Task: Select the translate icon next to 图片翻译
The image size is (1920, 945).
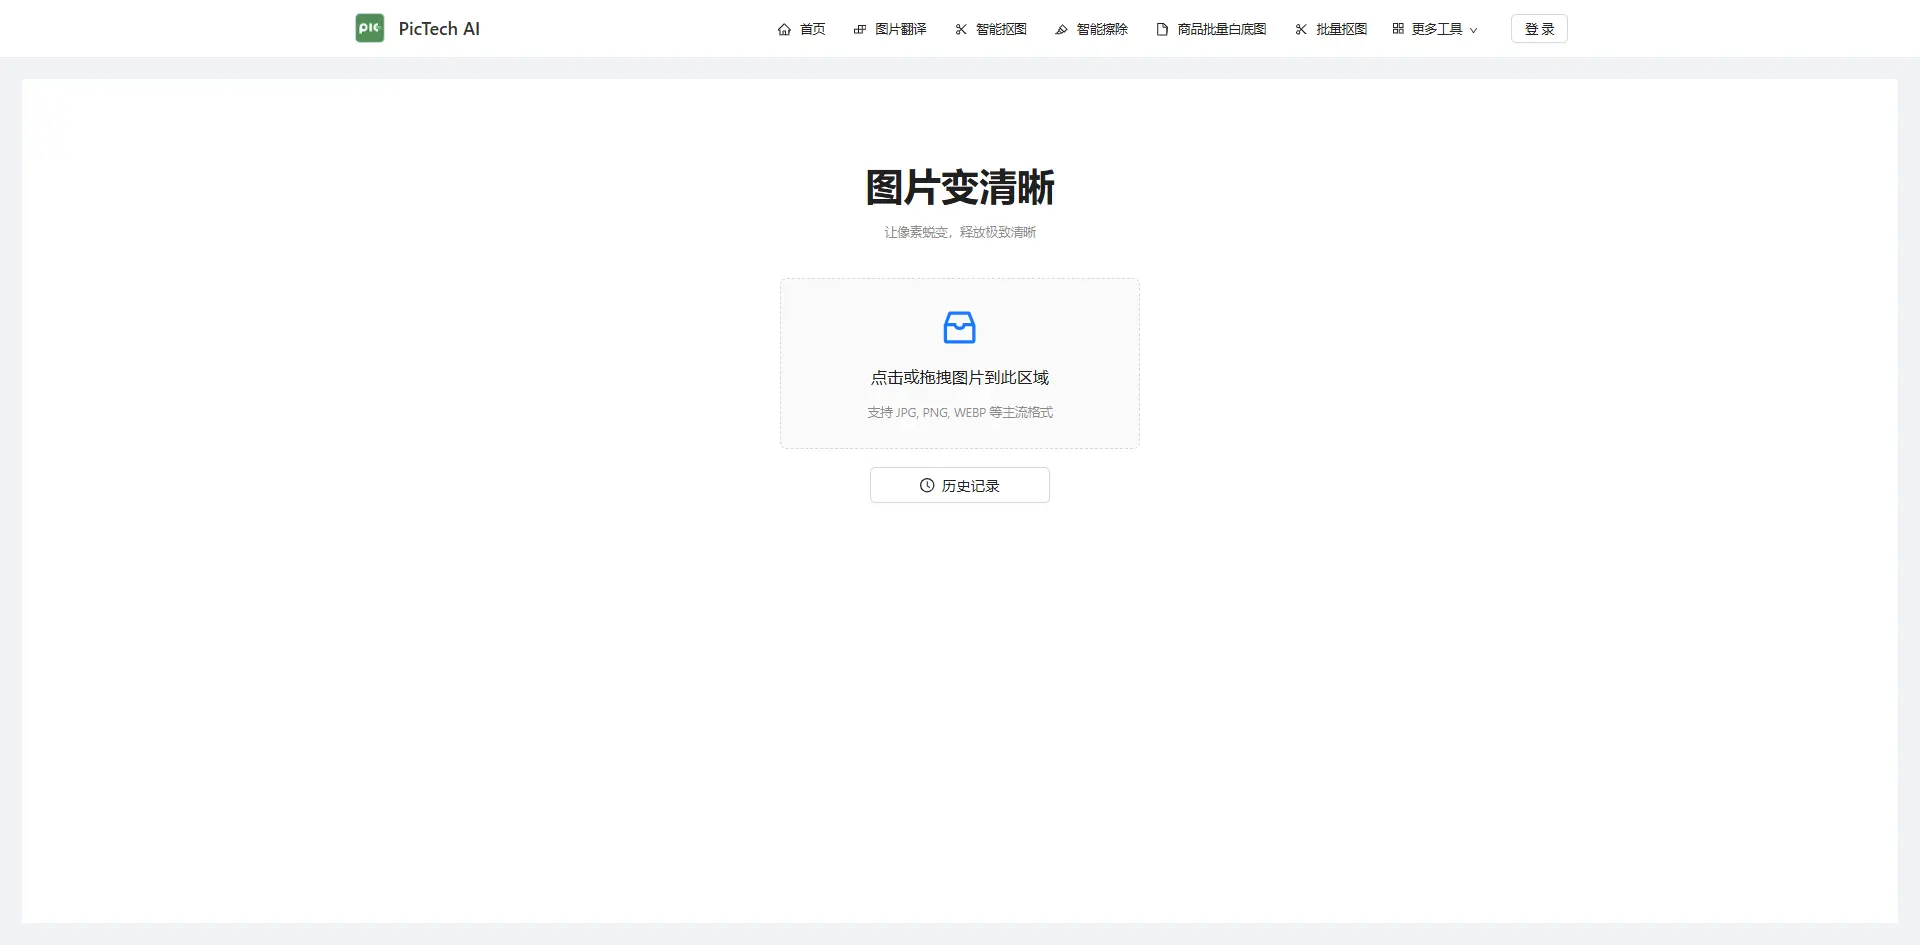Action: [860, 29]
